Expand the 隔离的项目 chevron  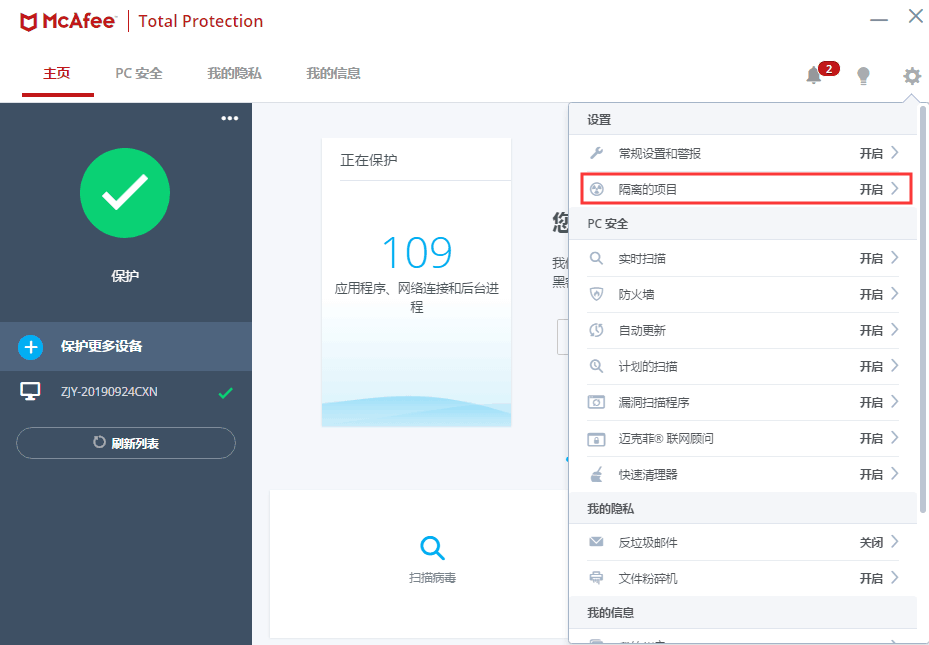[895, 189]
